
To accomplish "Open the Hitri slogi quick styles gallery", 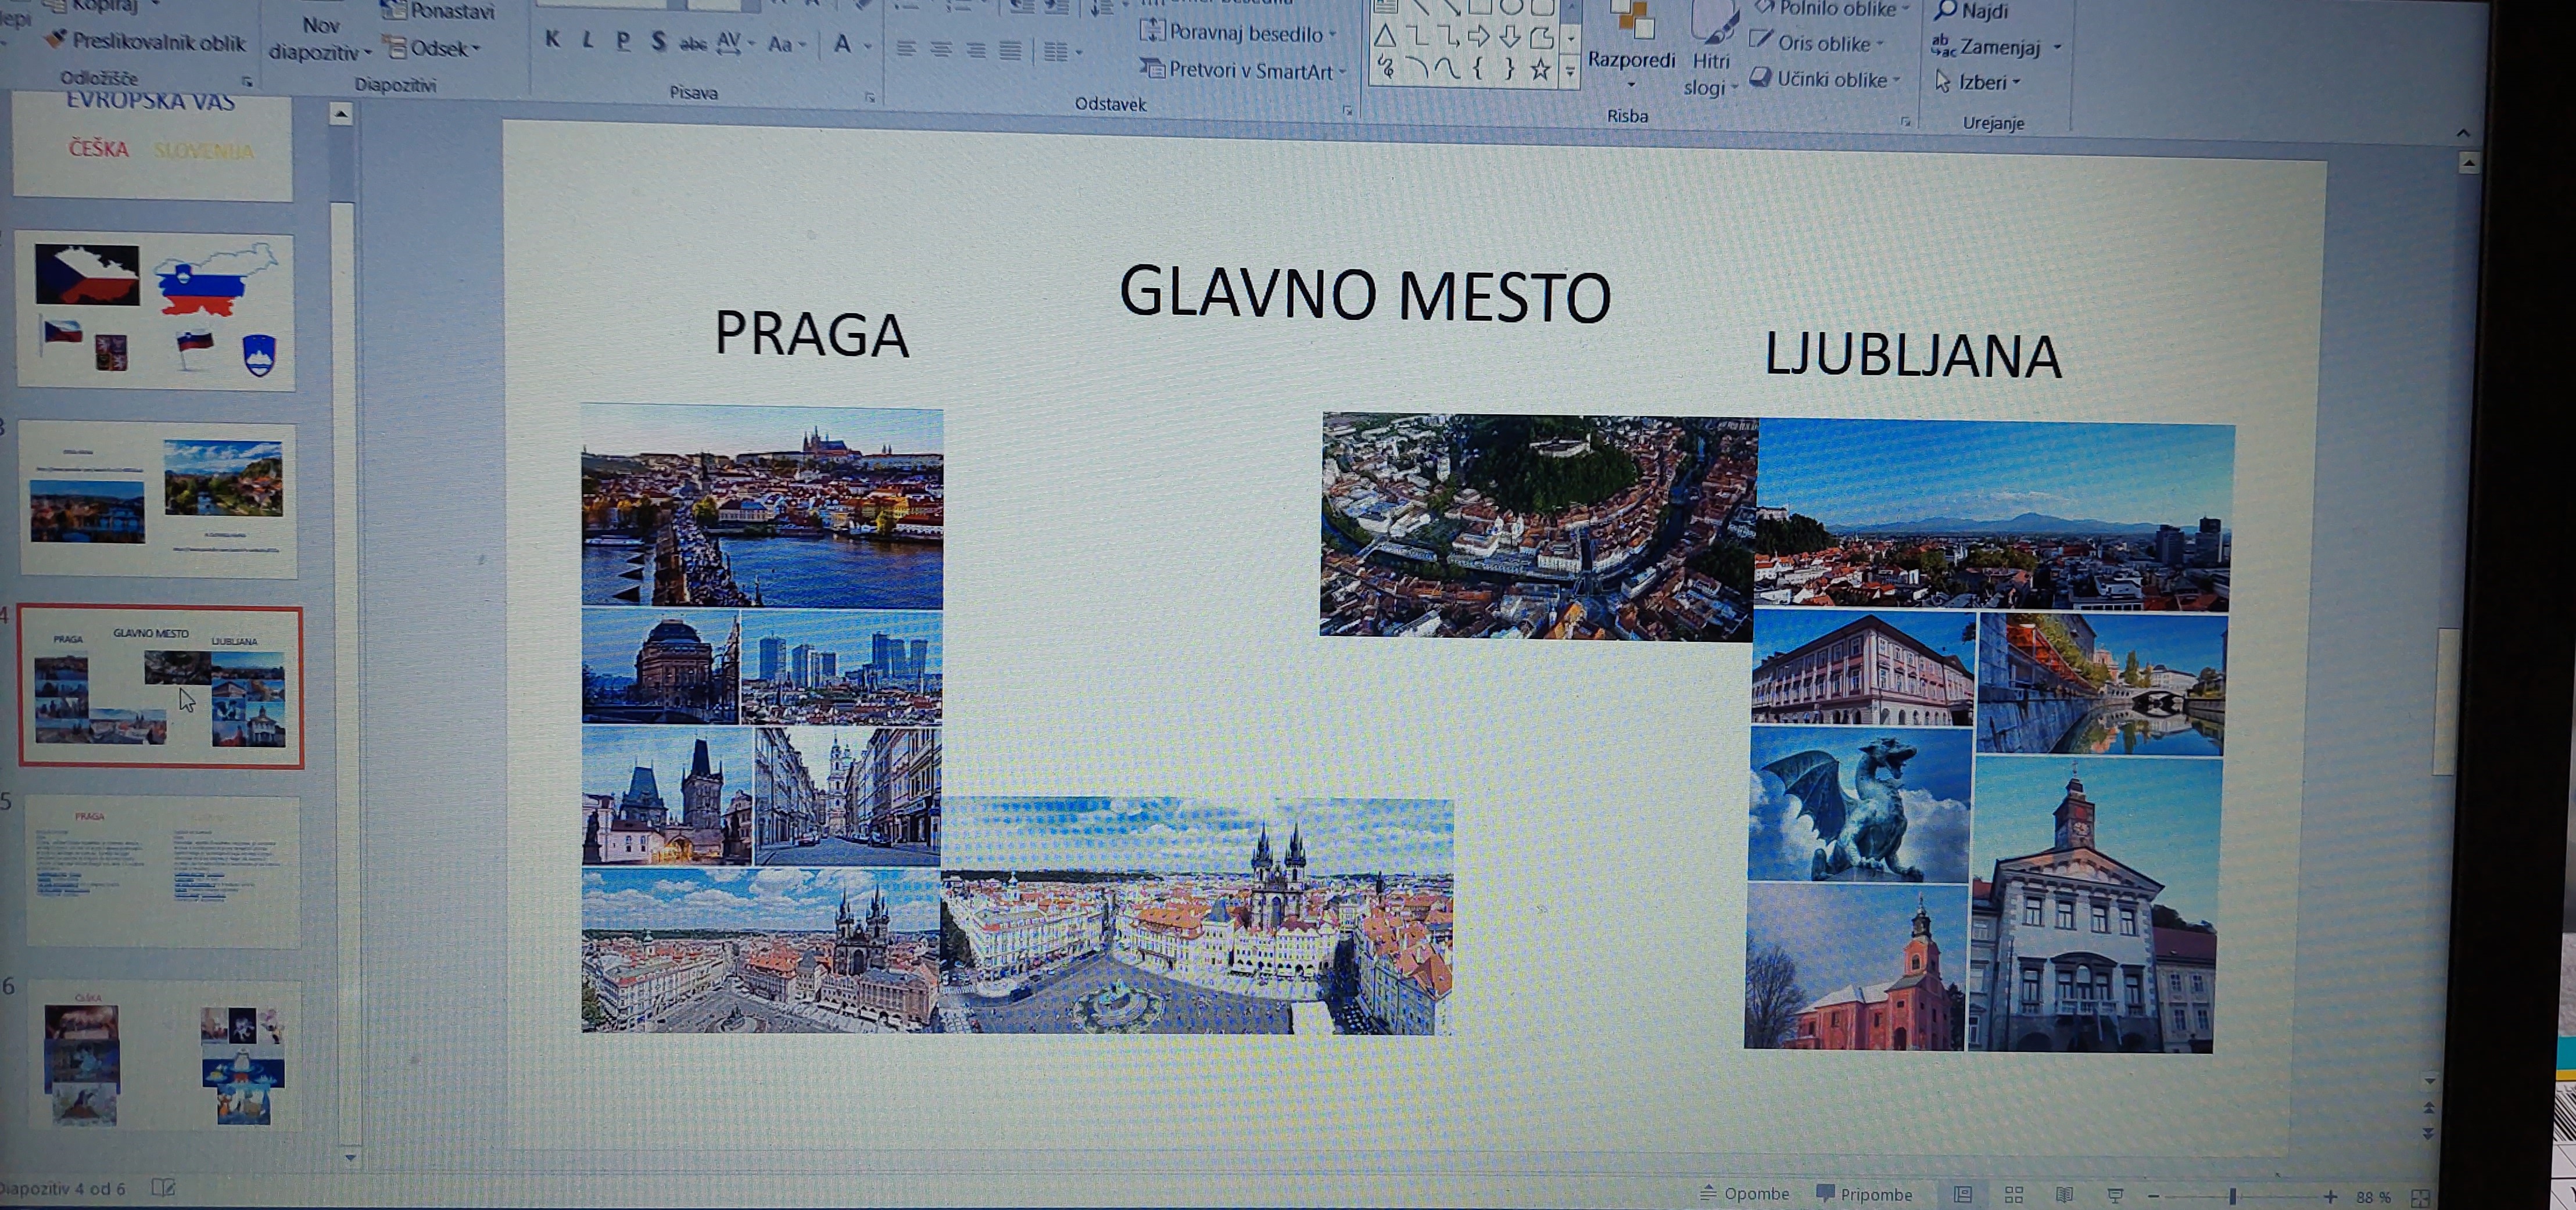I will 1711,50.
